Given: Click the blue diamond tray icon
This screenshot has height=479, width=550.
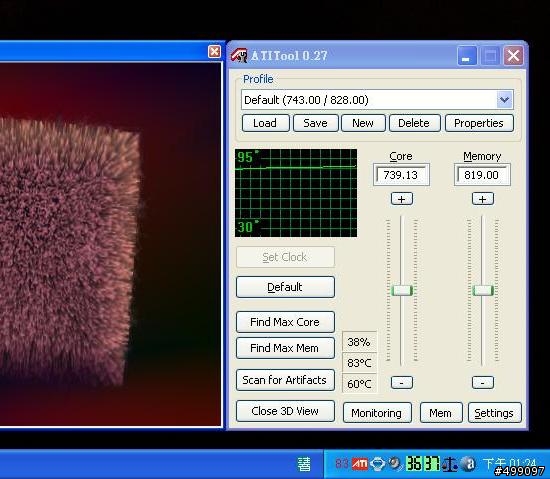Looking at the screenshot, I should (377, 464).
